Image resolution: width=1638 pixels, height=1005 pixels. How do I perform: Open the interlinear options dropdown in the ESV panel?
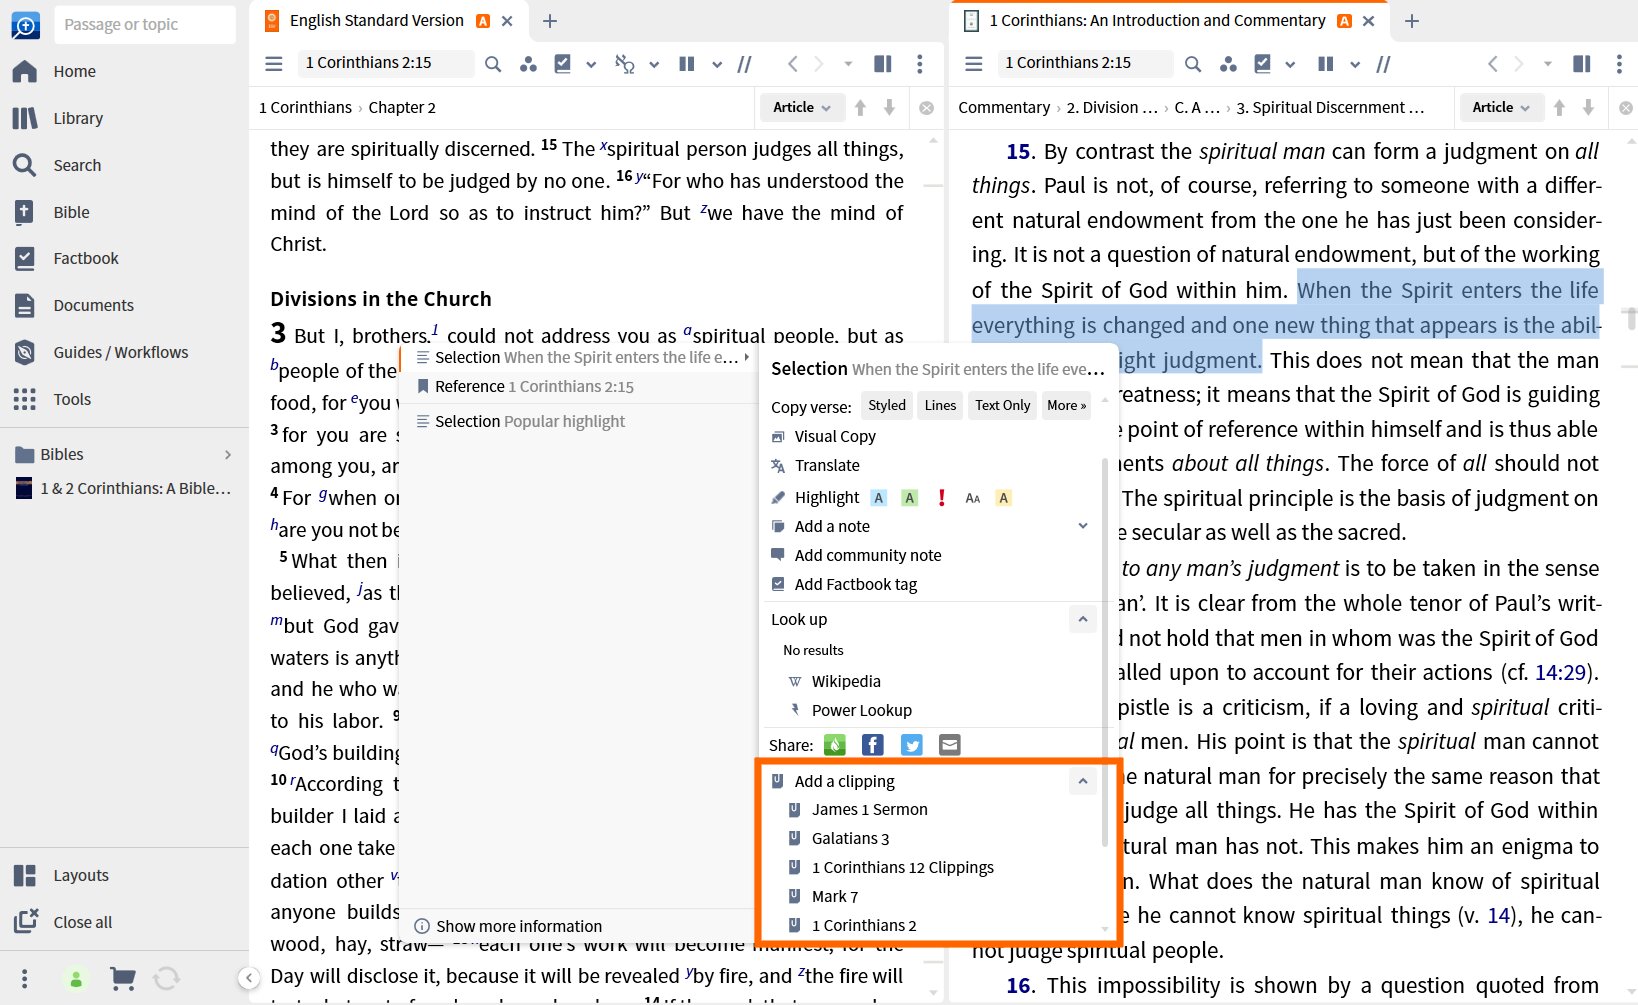click(x=654, y=64)
